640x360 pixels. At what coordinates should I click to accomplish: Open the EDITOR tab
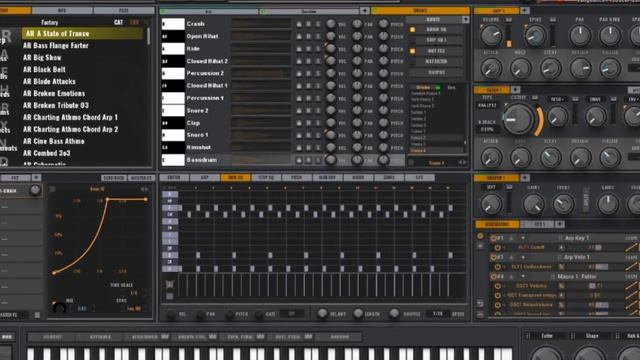174,178
